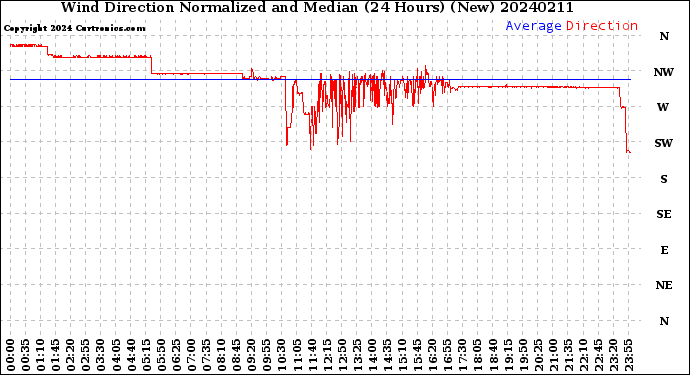Click the 23:20 time label
Viewport: 690px width, 375px height.
coord(613,355)
